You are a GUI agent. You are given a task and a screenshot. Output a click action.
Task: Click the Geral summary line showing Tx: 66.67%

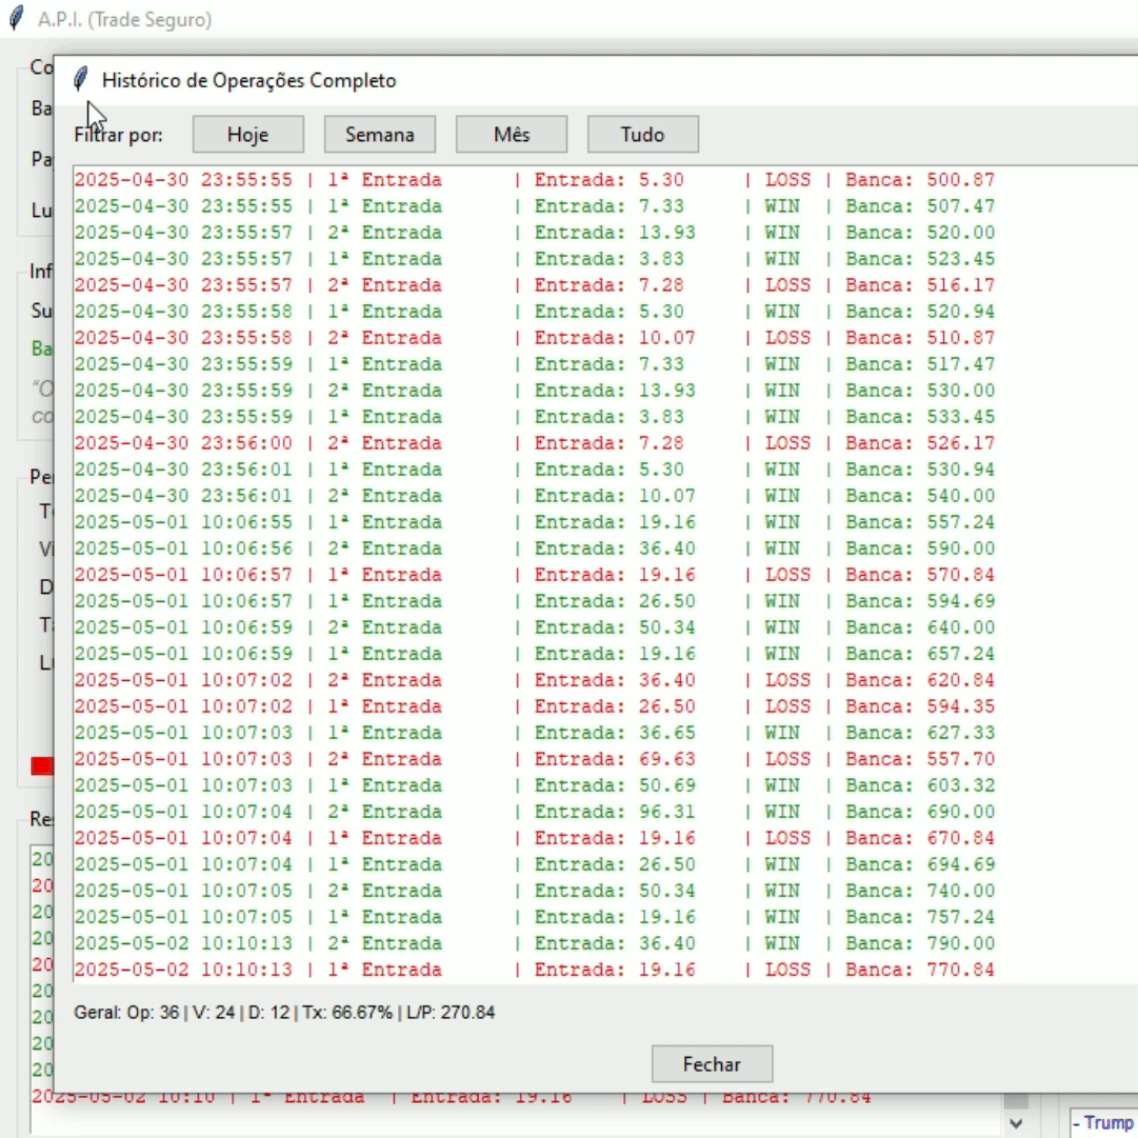pyautogui.click(x=284, y=1012)
